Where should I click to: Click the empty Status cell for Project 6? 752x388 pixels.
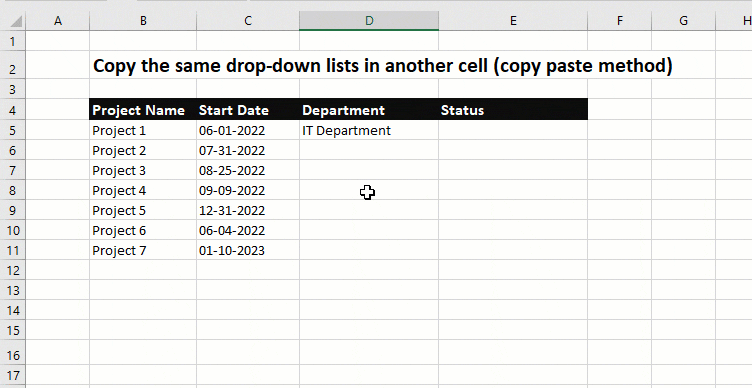pyautogui.click(x=513, y=231)
